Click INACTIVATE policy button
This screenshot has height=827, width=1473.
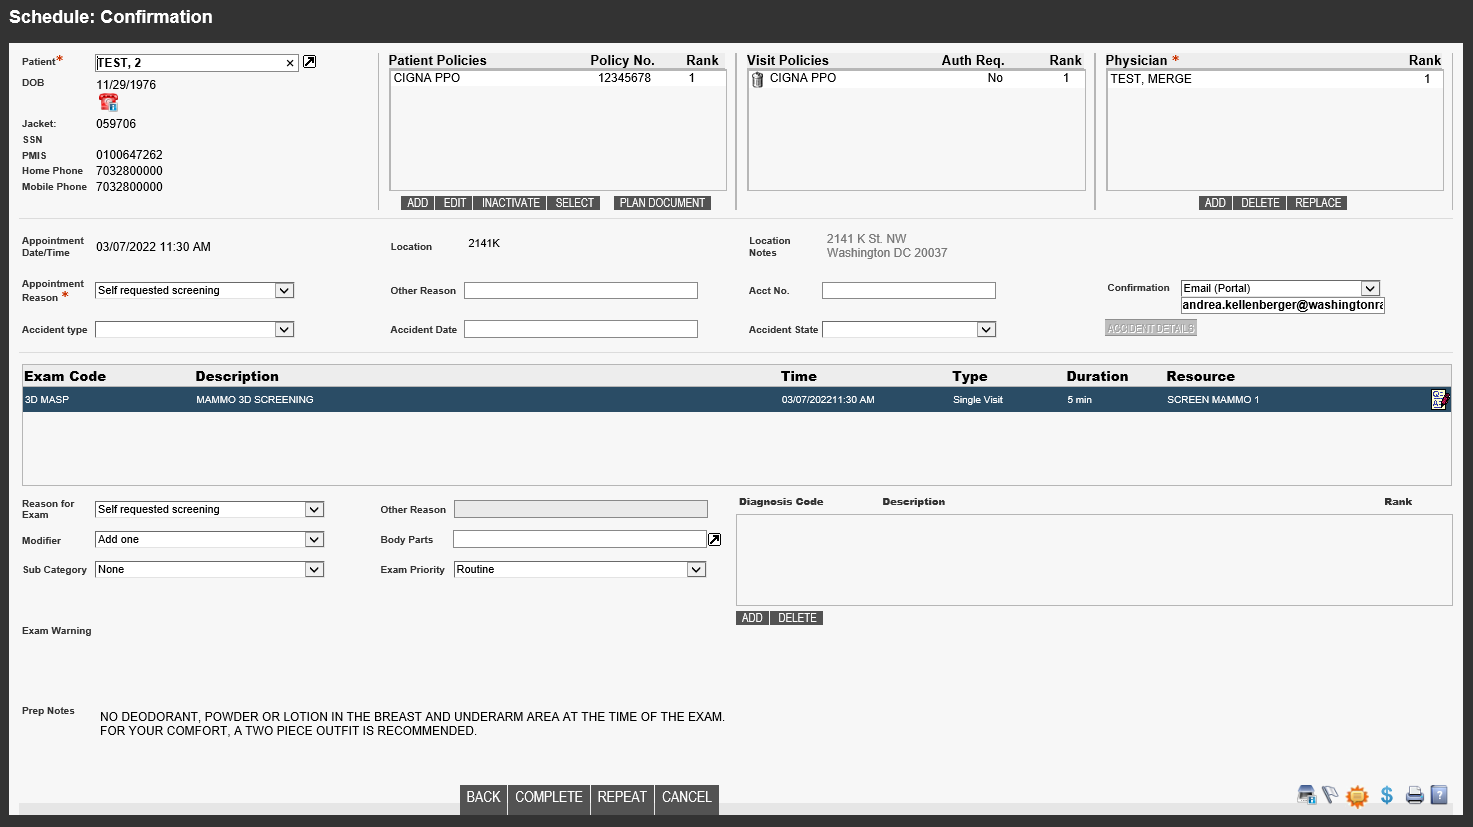click(x=511, y=203)
